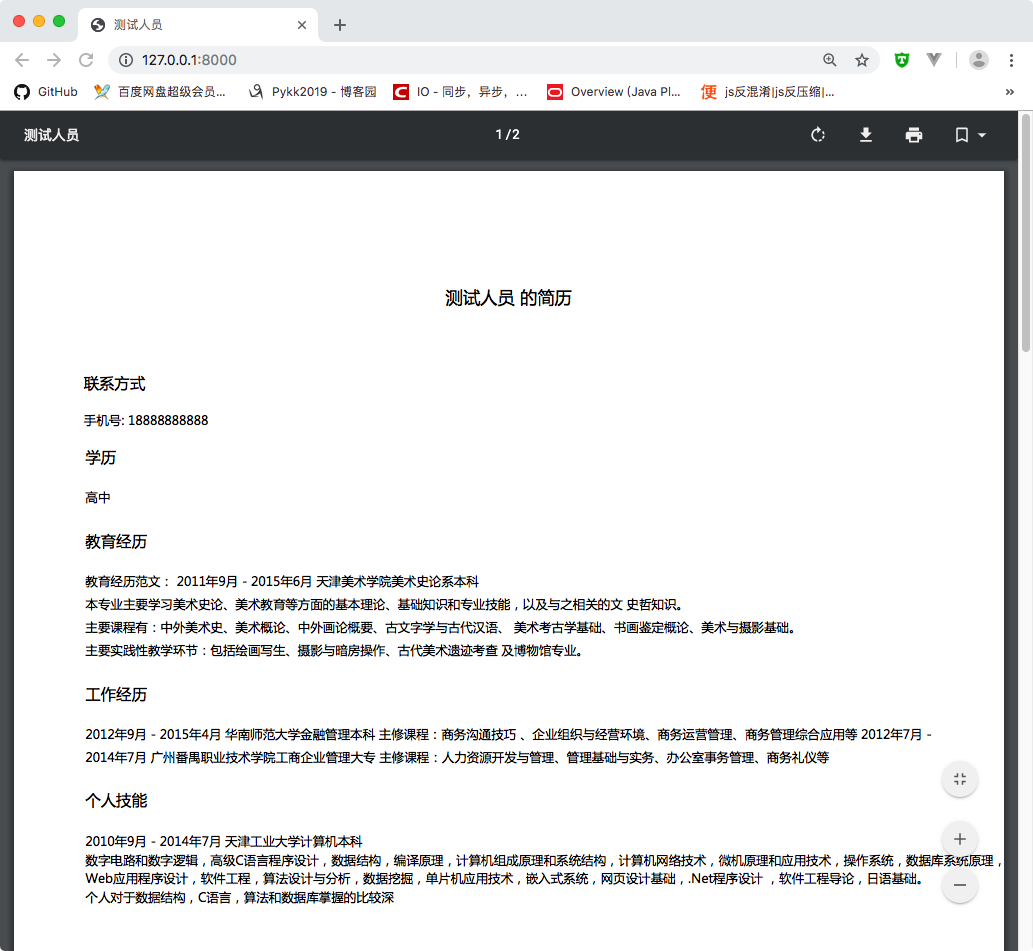This screenshot has width=1033, height=951.
Task: Click the line starting 主要实践性教学环节
Action: point(334,651)
